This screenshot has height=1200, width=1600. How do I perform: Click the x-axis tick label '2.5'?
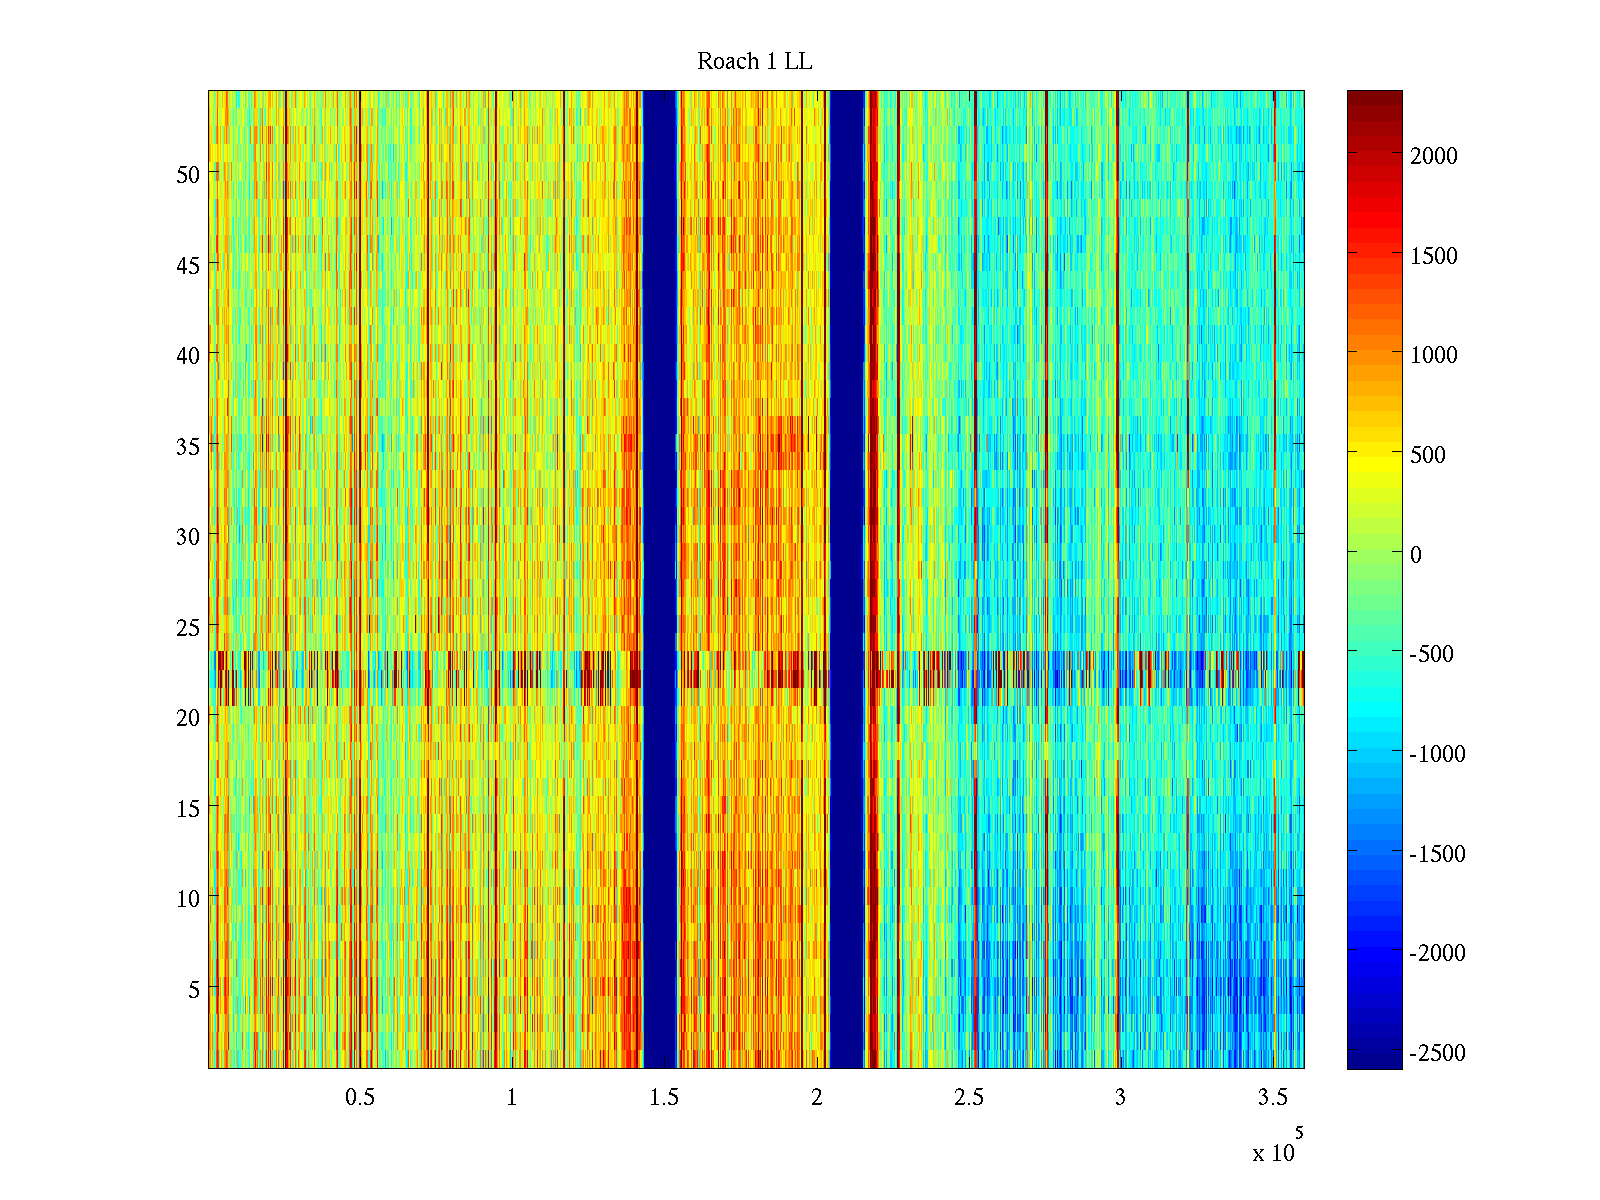[968, 1098]
